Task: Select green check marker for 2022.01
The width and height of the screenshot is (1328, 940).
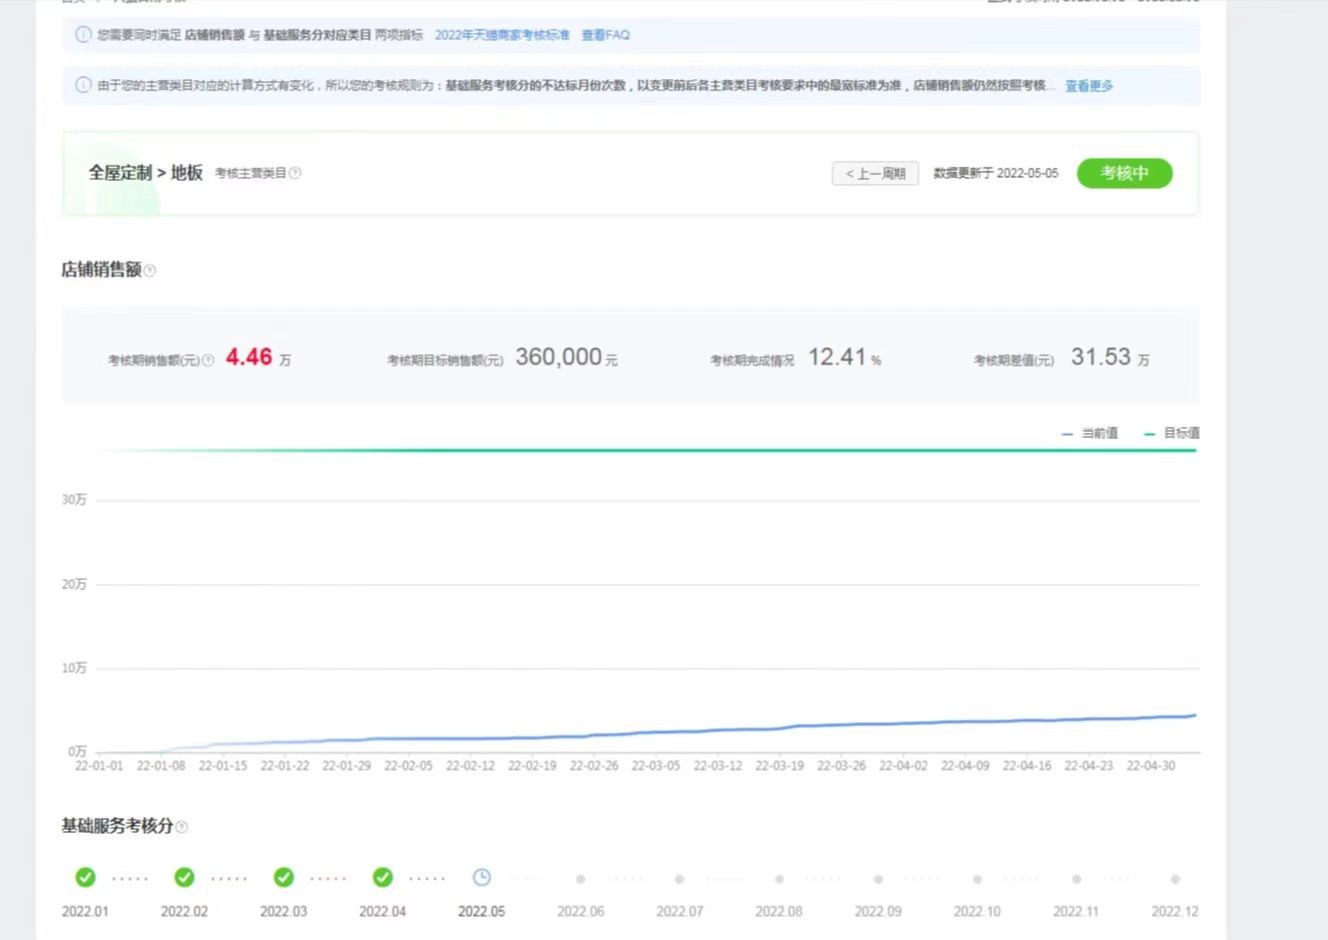Action: tap(85, 877)
